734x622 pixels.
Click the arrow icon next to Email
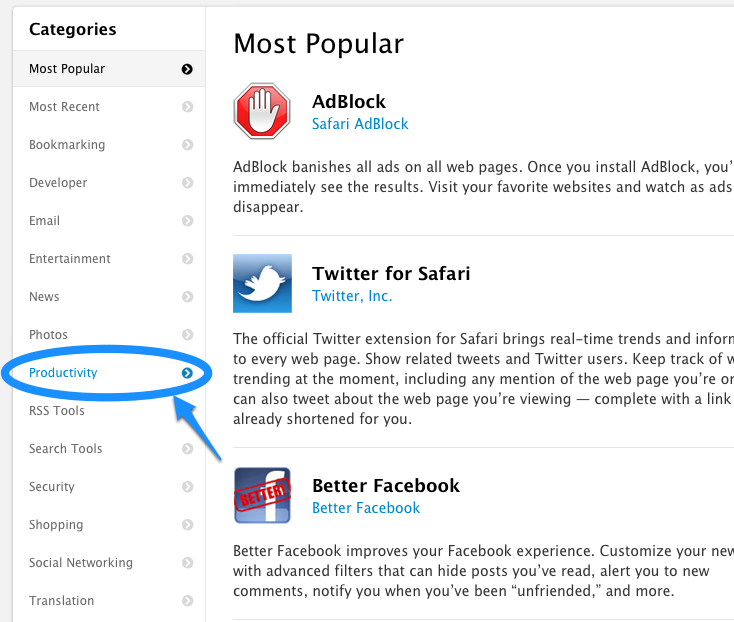pos(187,221)
